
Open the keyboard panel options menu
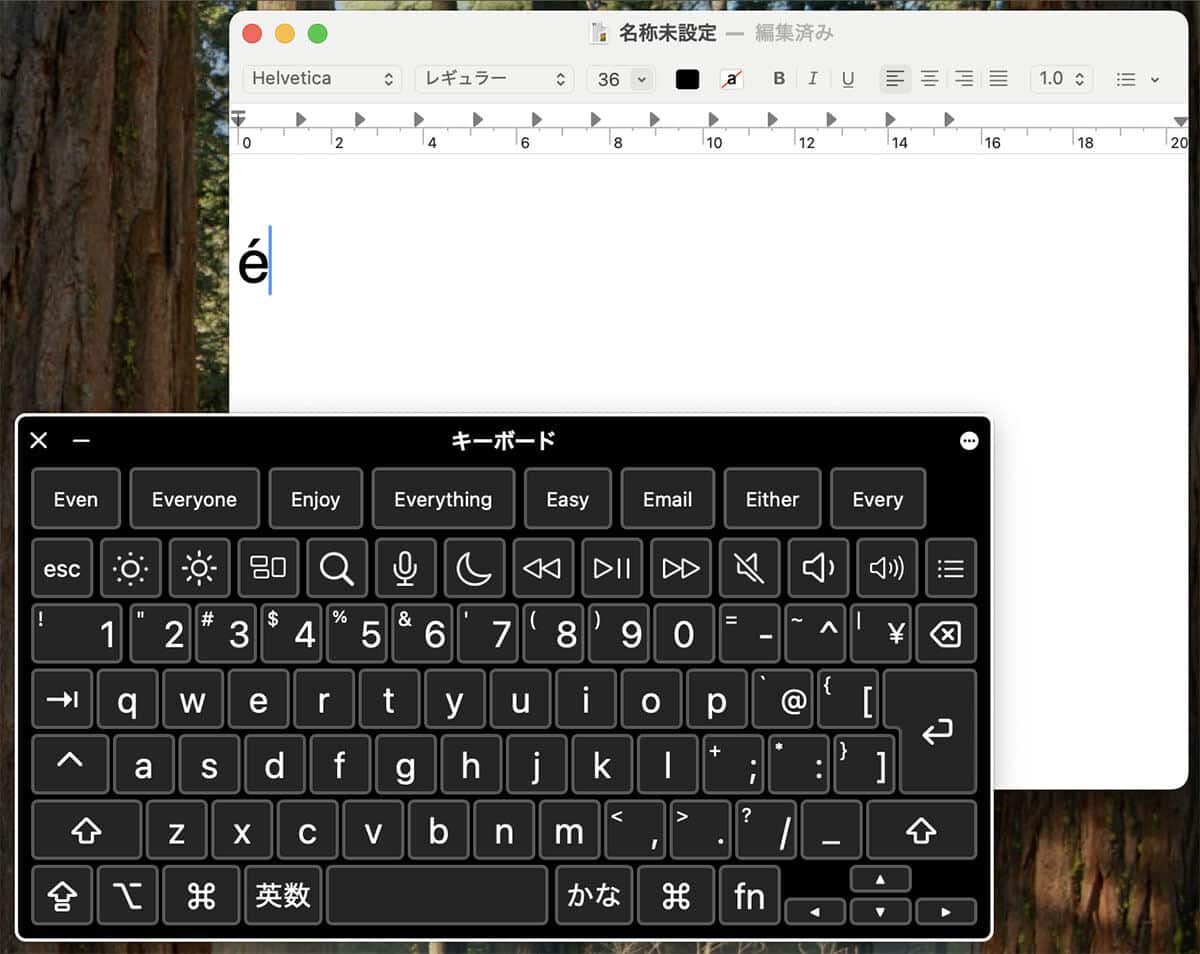[969, 441]
